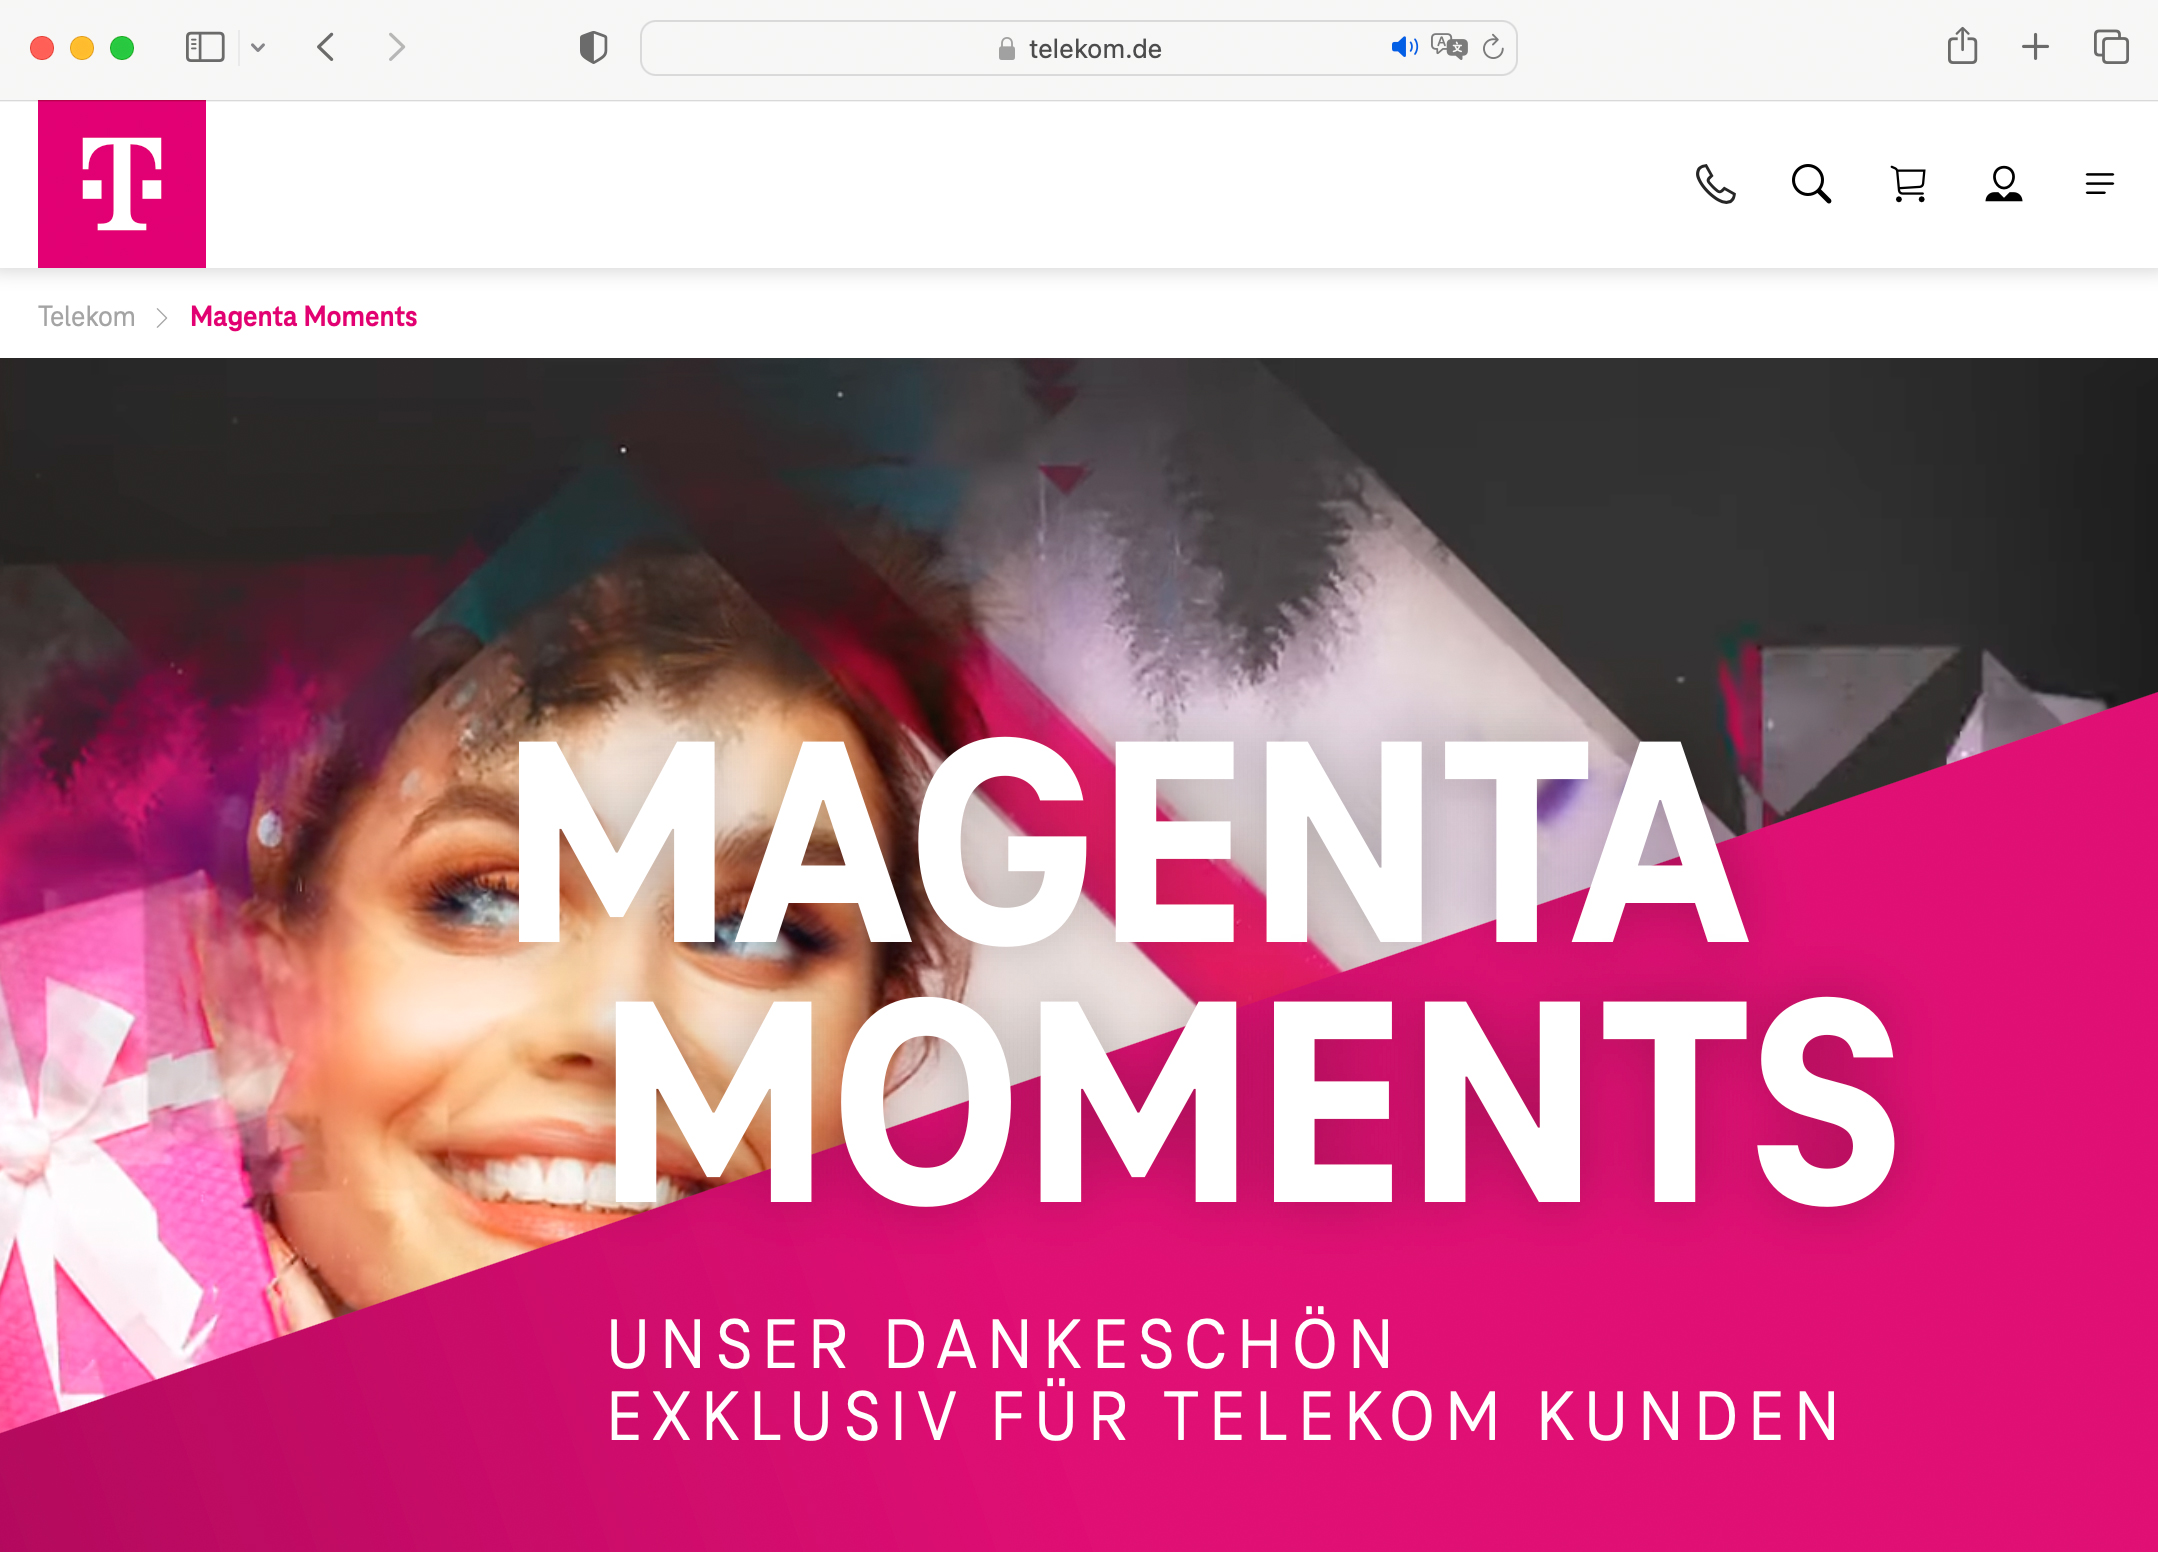Viewport: 2158px width, 1552px height.
Task: Open the site search magnifier
Action: pyautogui.click(x=1811, y=184)
